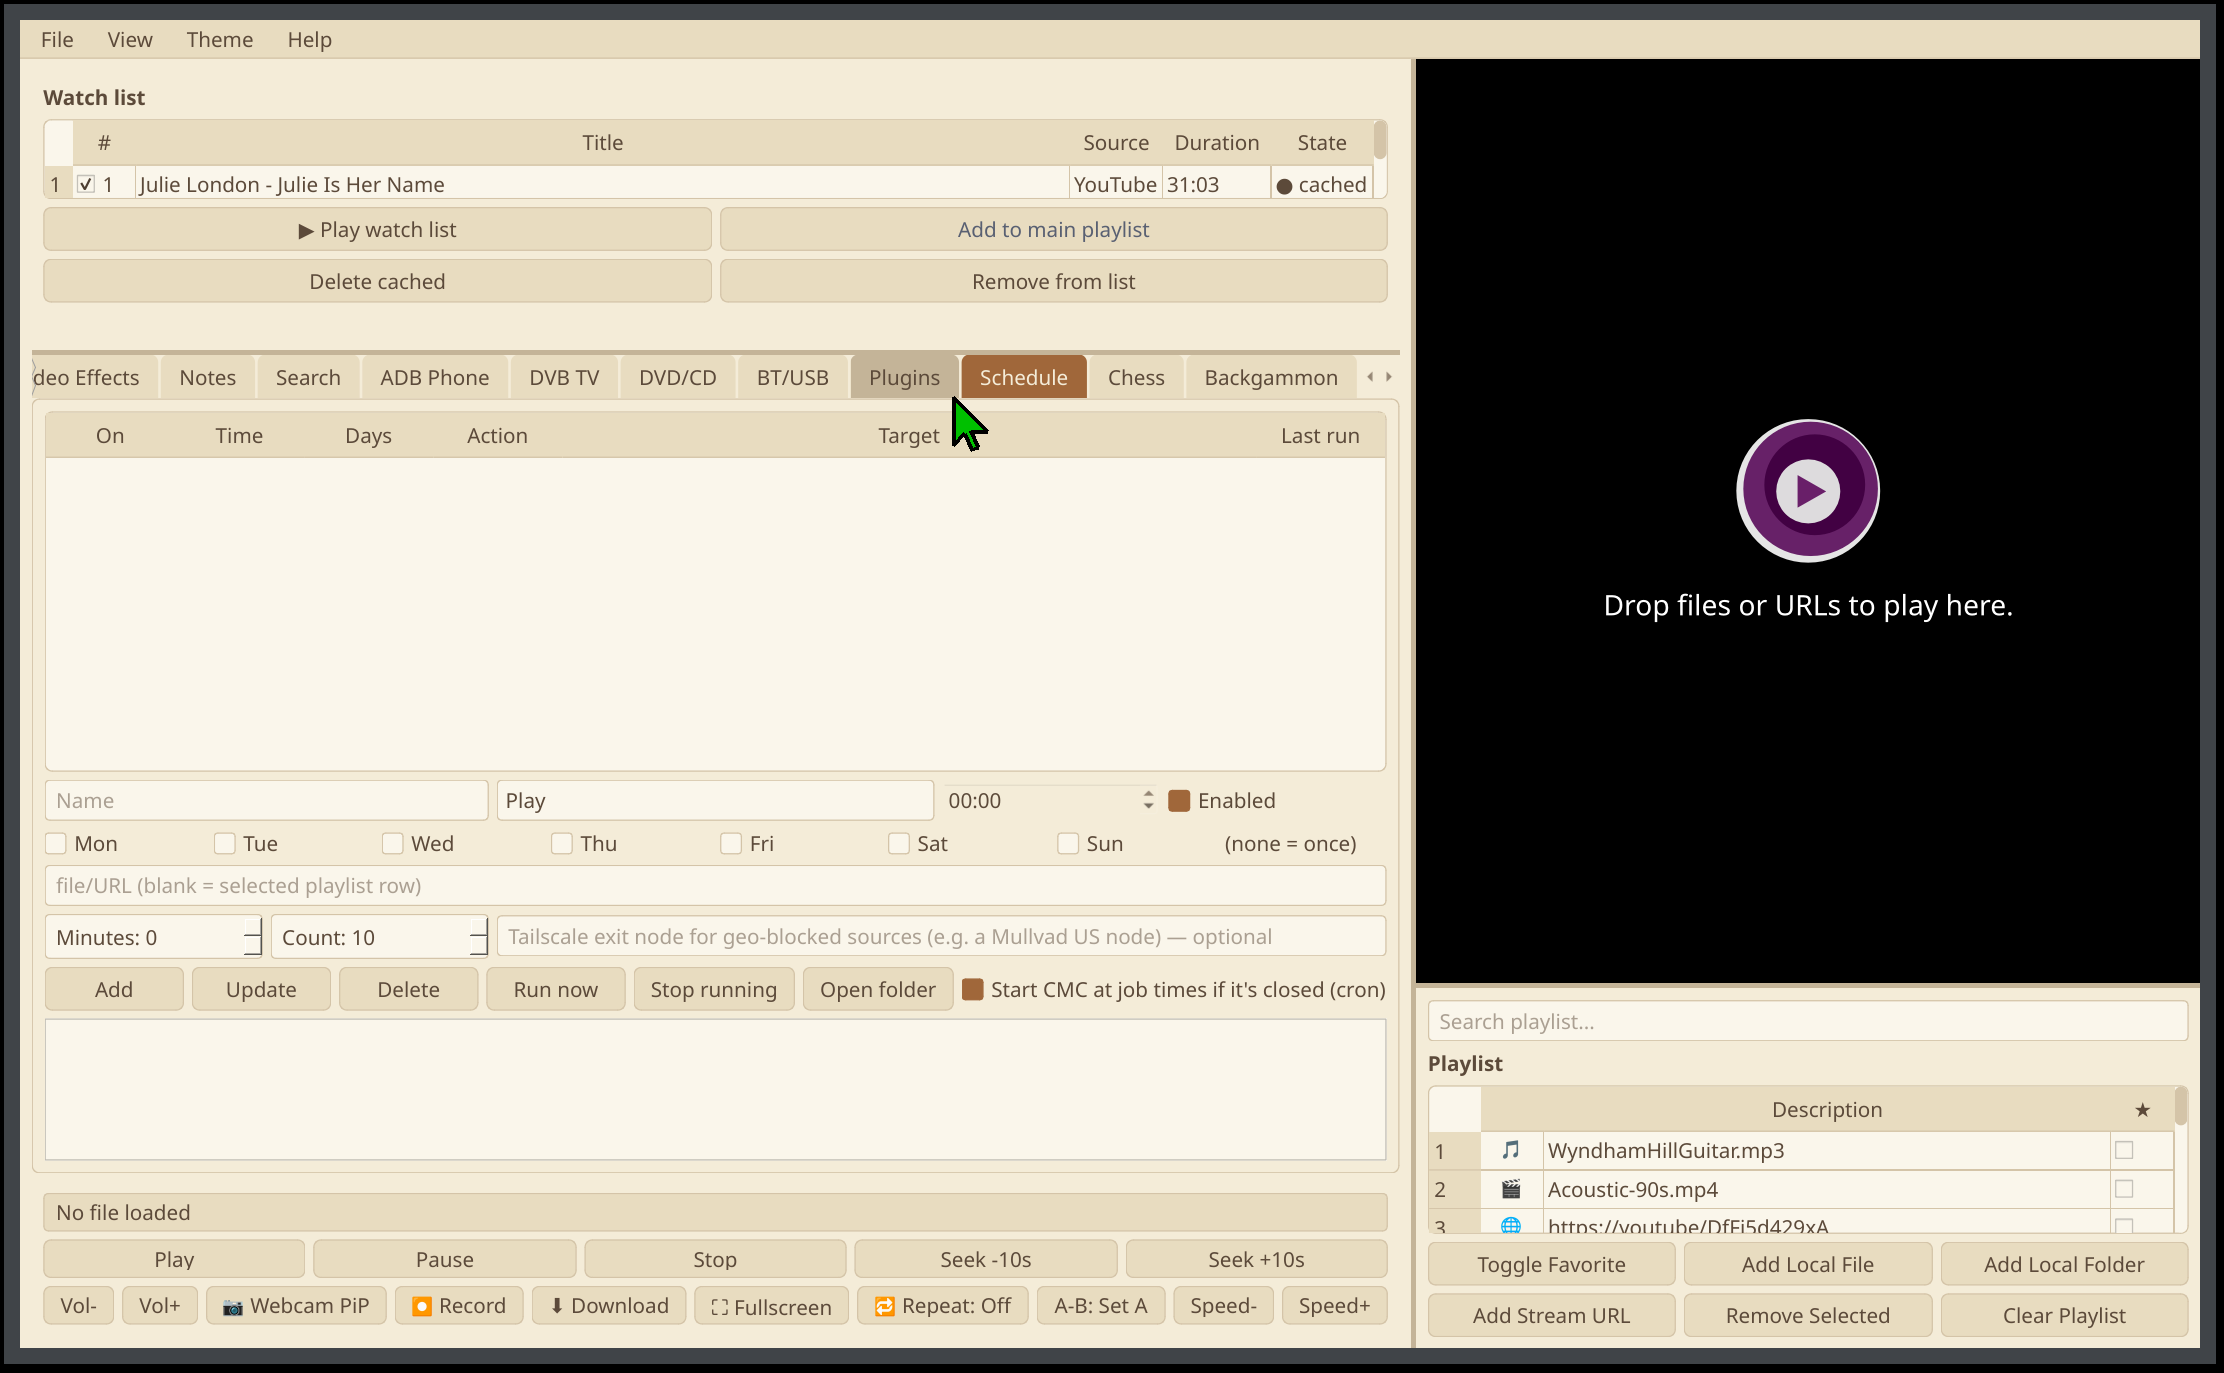Click the Add Stream URL button
2224x1373 pixels.
tap(1551, 1316)
